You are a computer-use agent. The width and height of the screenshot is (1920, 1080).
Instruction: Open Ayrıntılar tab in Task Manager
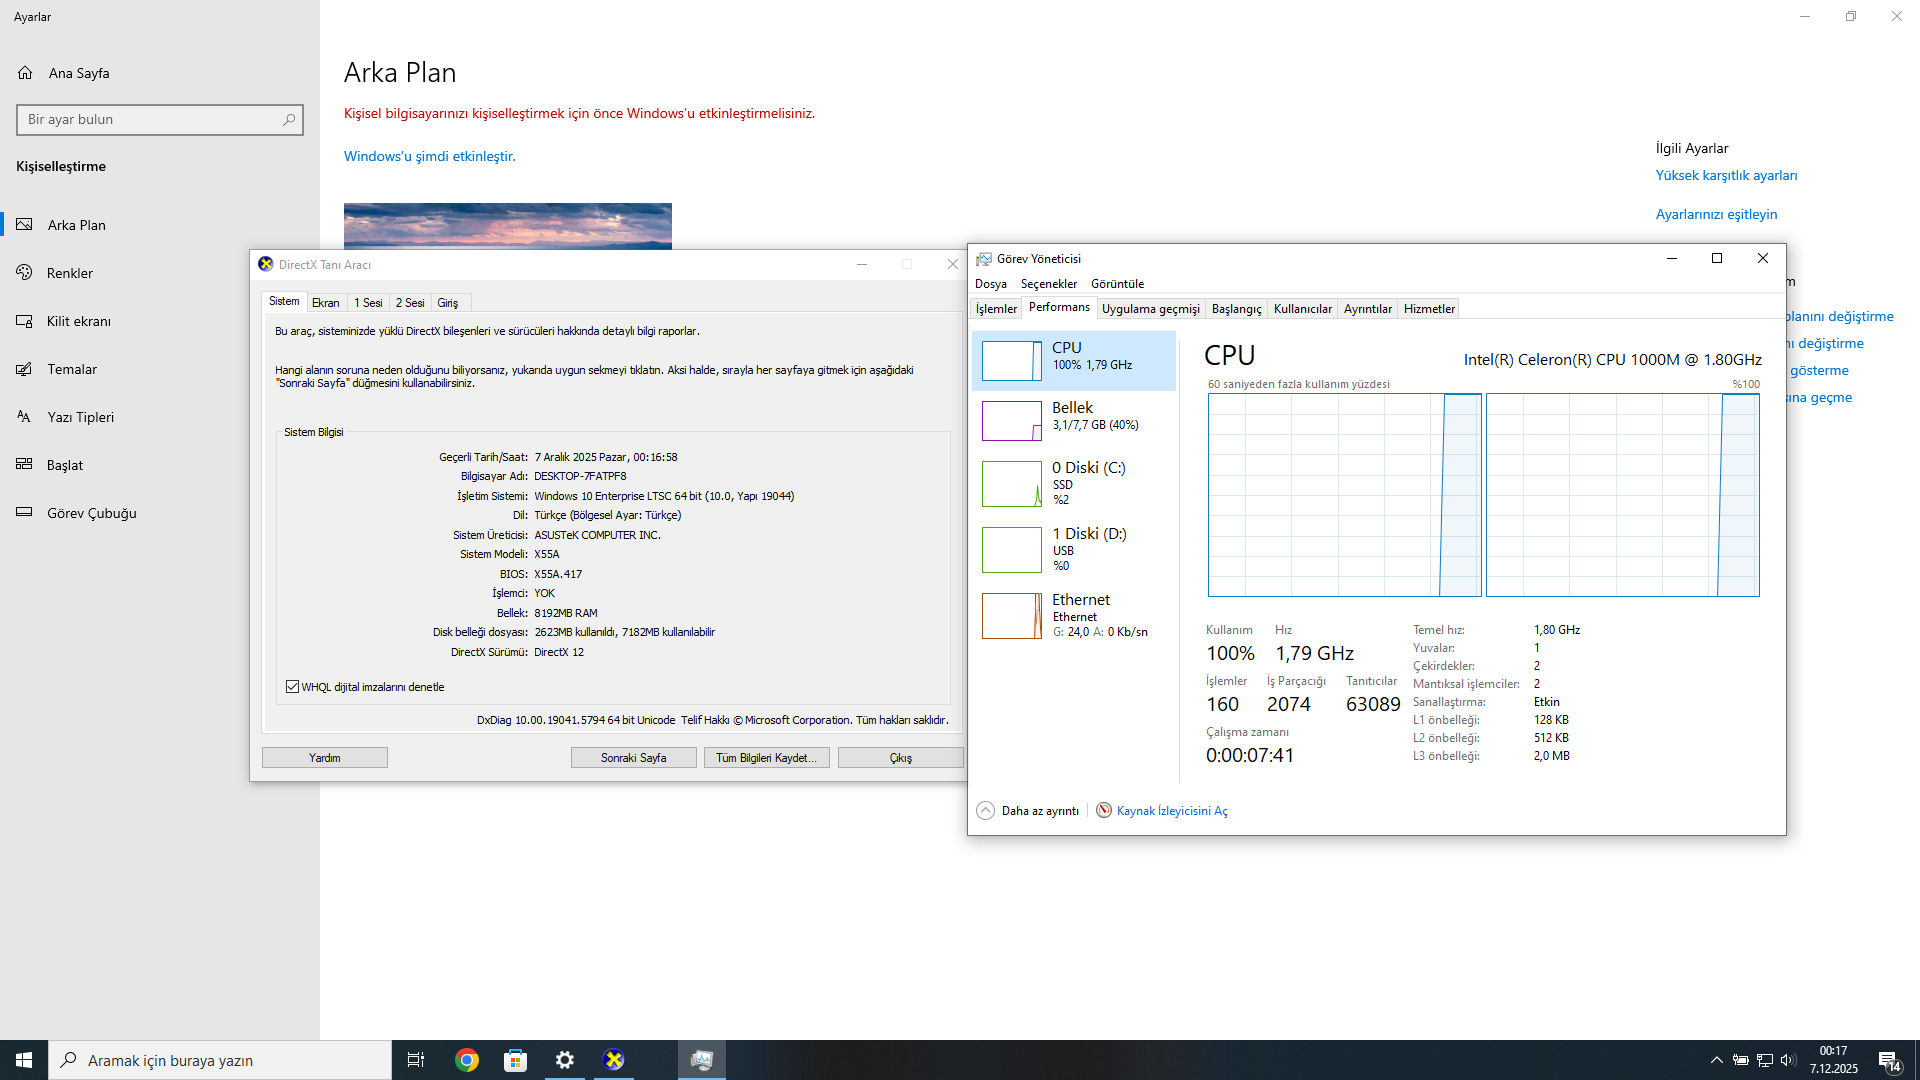pos(1368,309)
